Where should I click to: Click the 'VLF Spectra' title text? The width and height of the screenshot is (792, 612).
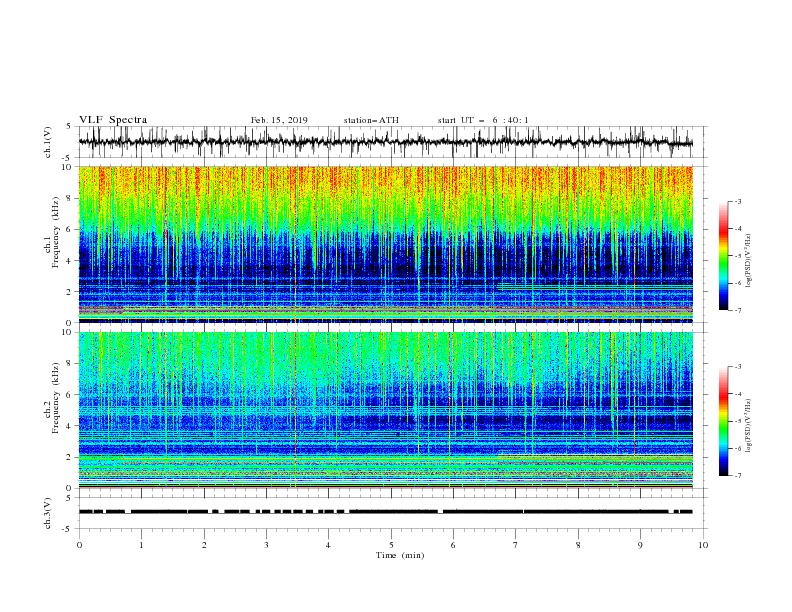pos(113,120)
